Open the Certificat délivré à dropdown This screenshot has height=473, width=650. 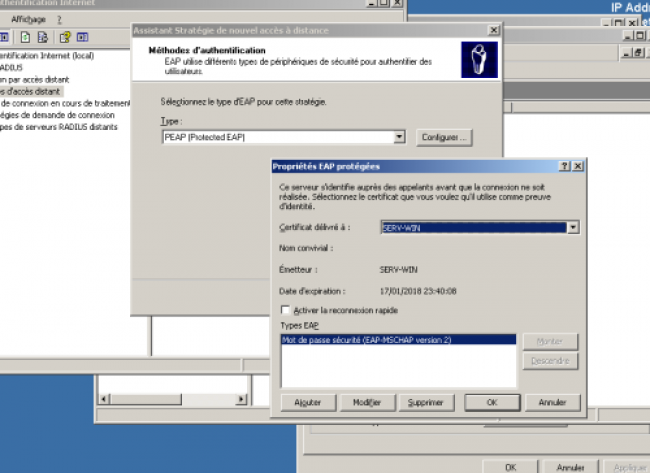573,228
